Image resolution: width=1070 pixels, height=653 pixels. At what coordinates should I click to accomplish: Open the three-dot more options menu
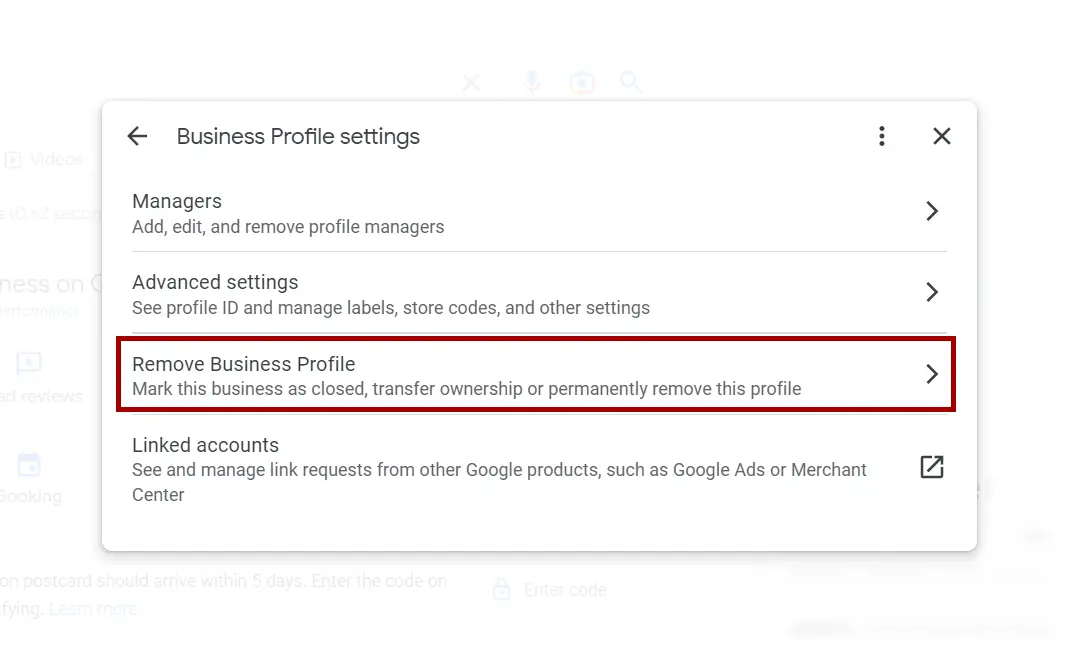[882, 136]
